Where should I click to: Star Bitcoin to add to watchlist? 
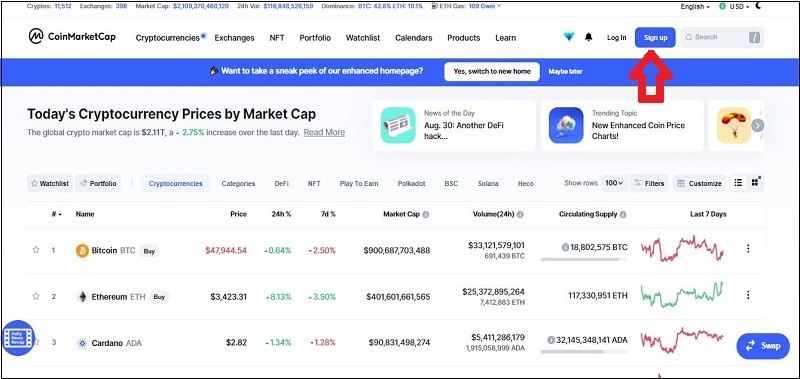(x=36, y=250)
